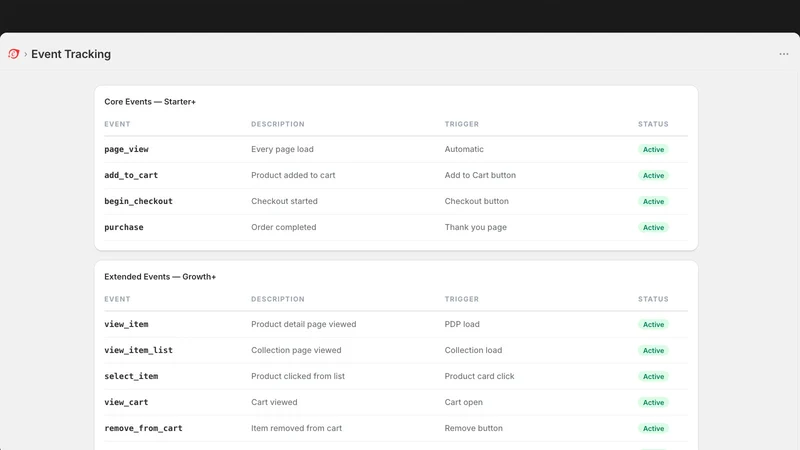This screenshot has width=800, height=450.
Task: Click the red app logo icon
Action: pyautogui.click(x=14, y=54)
